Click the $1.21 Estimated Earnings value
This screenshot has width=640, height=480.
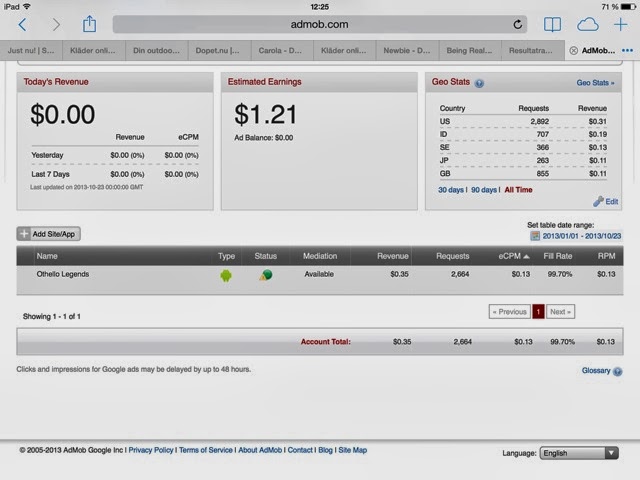click(265, 114)
